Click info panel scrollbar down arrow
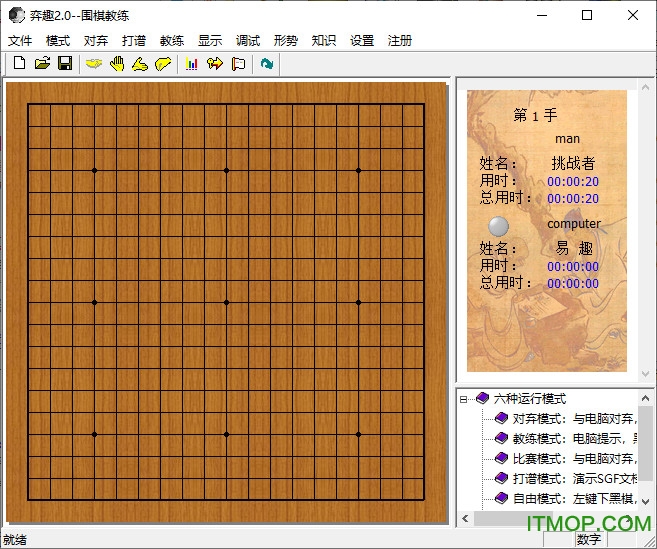The image size is (657, 549). pos(645,373)
